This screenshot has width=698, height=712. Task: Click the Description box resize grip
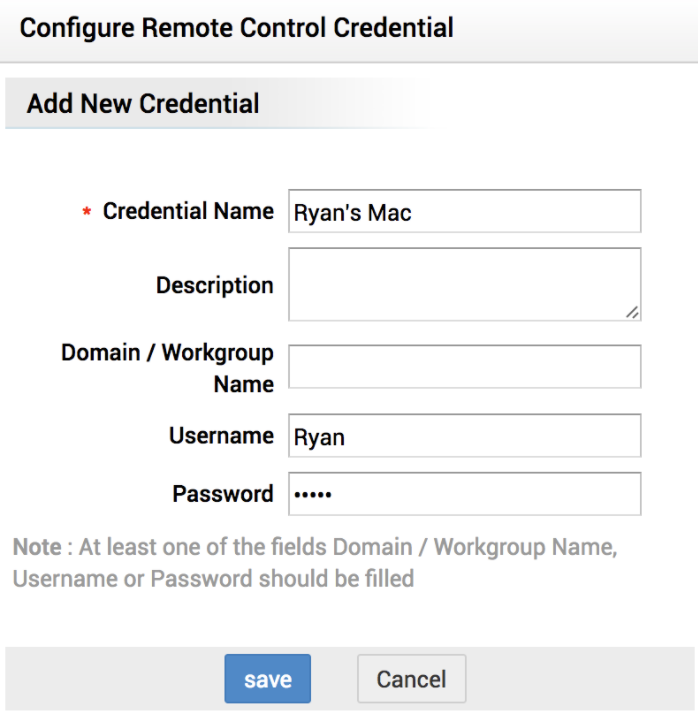tap(632, 312)
